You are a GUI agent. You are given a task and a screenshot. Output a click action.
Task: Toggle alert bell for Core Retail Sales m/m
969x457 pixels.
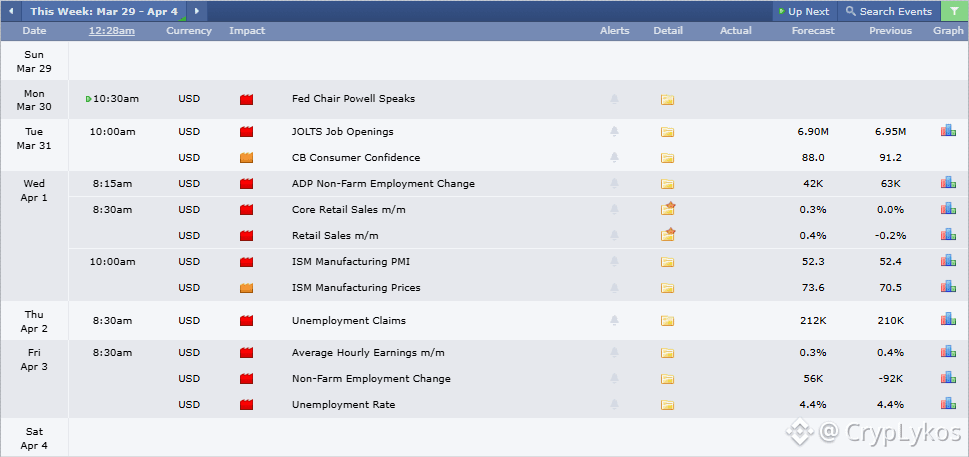click(x=614, y=209)
